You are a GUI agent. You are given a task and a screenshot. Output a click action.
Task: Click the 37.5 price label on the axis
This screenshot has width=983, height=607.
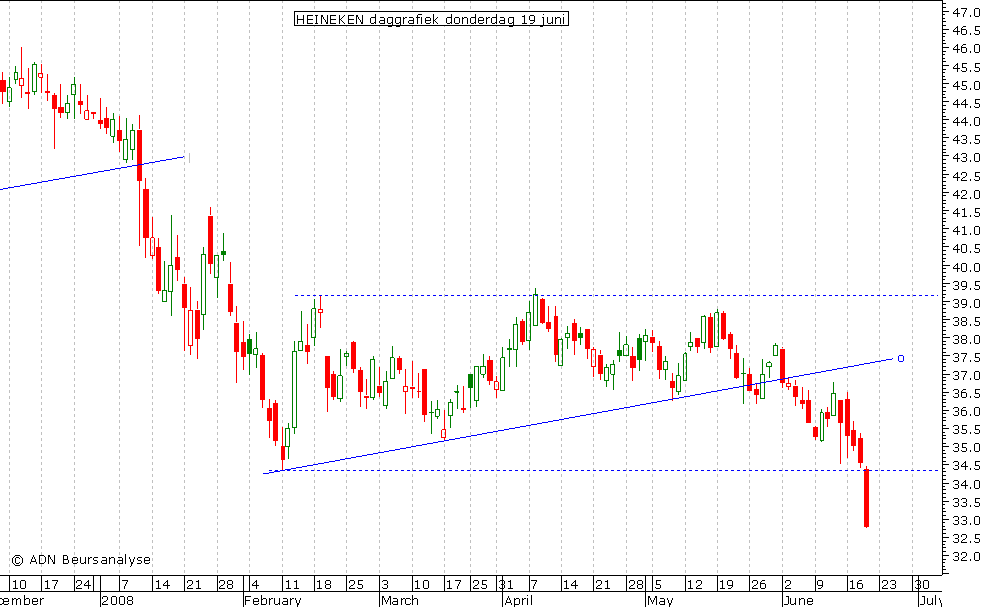click(x=966, y=357)
